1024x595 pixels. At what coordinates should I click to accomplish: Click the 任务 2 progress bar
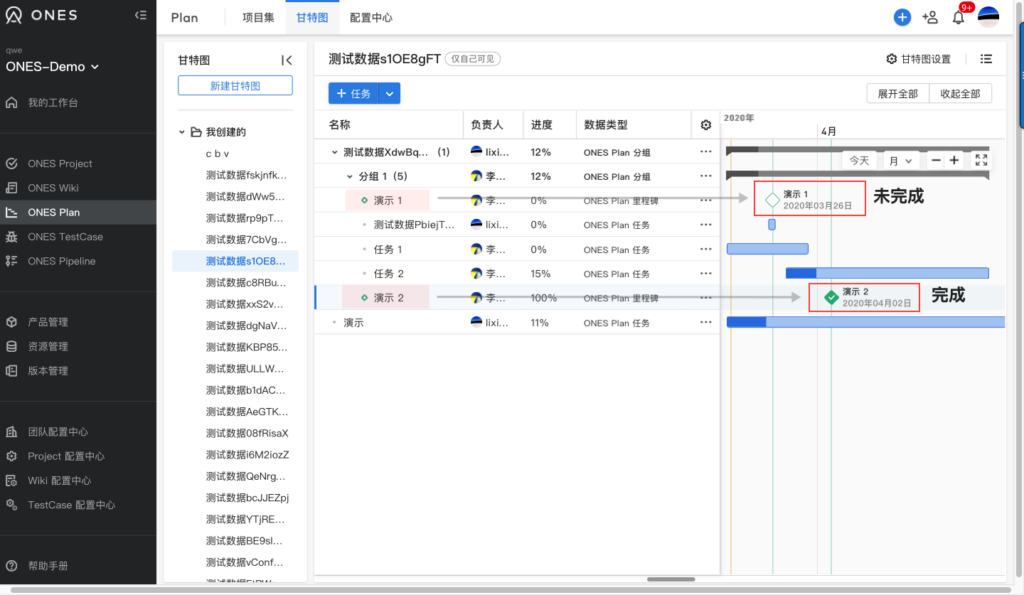click(887, 273)
